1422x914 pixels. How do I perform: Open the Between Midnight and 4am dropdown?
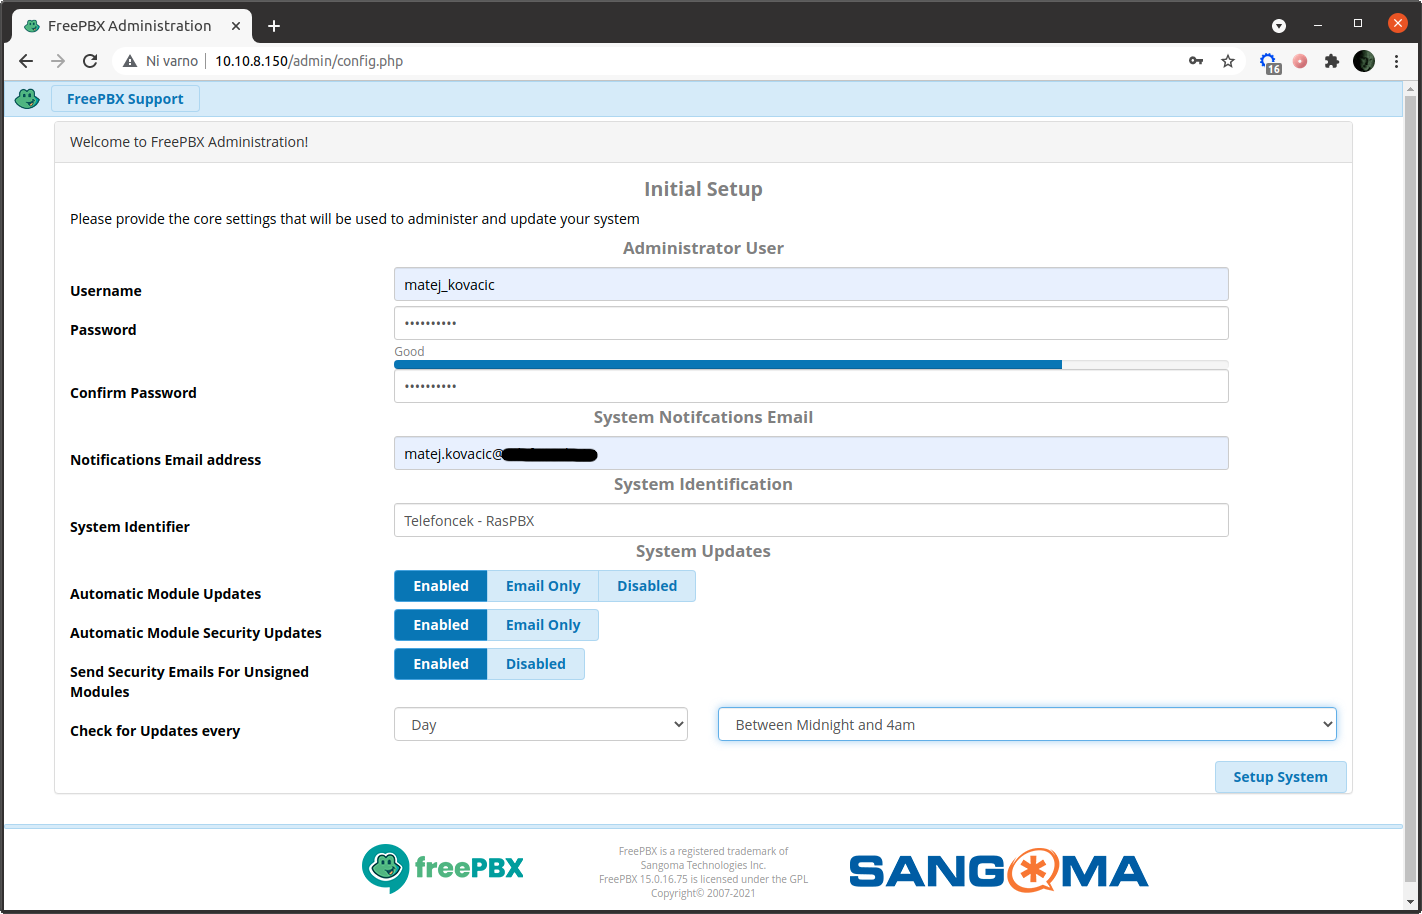tap(1027, 724)
